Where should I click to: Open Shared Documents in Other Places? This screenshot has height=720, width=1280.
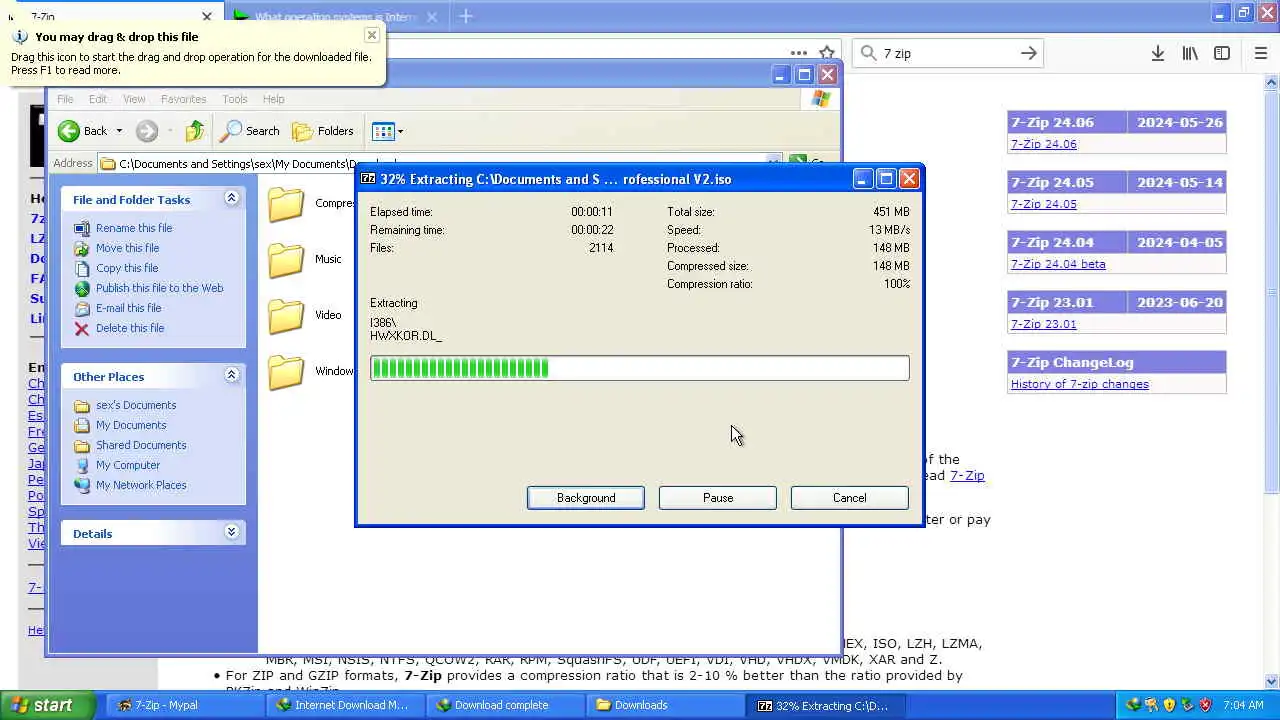tap(141, 445)
